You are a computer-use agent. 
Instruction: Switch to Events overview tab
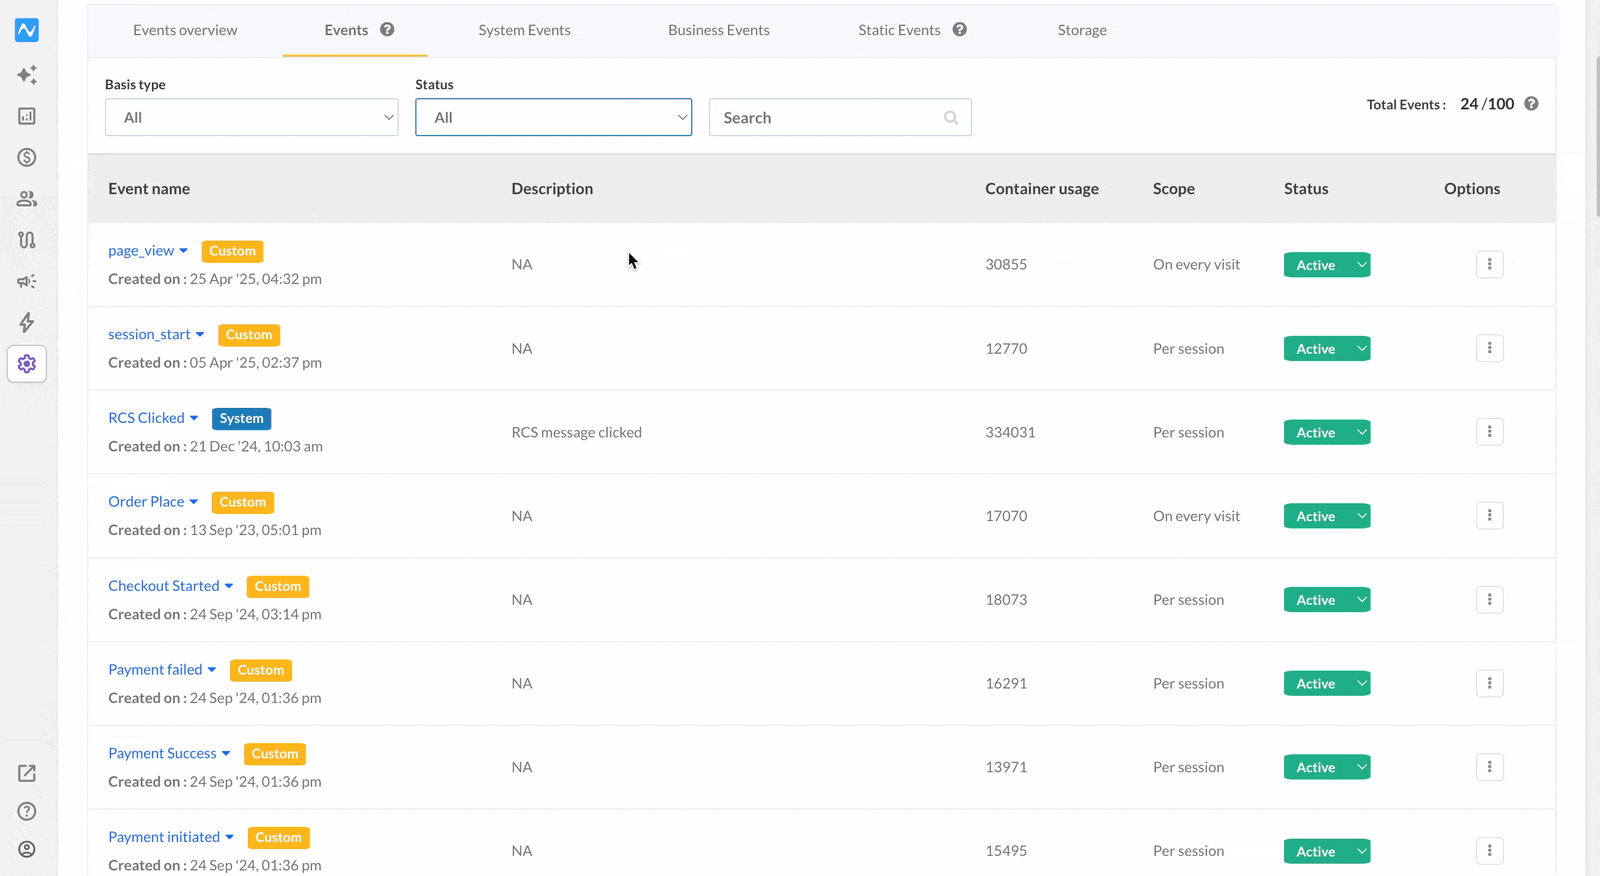click(185, 30)
